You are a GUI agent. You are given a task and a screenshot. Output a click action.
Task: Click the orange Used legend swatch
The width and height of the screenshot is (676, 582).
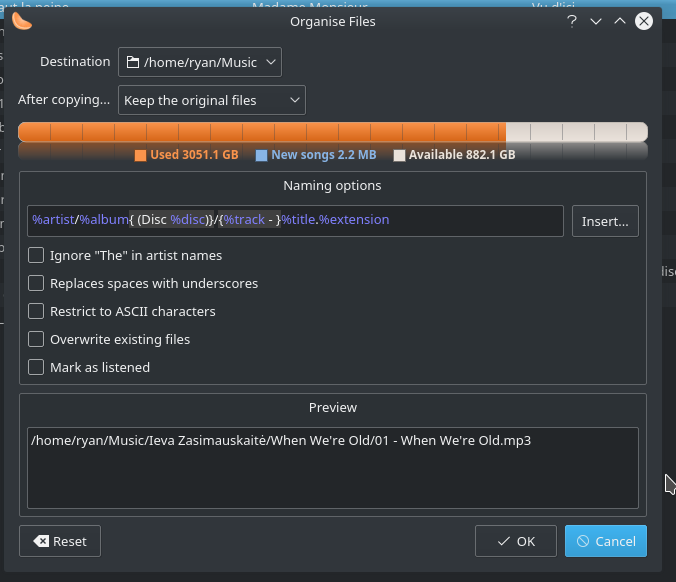pyautogui.click(x=140, y=155)
